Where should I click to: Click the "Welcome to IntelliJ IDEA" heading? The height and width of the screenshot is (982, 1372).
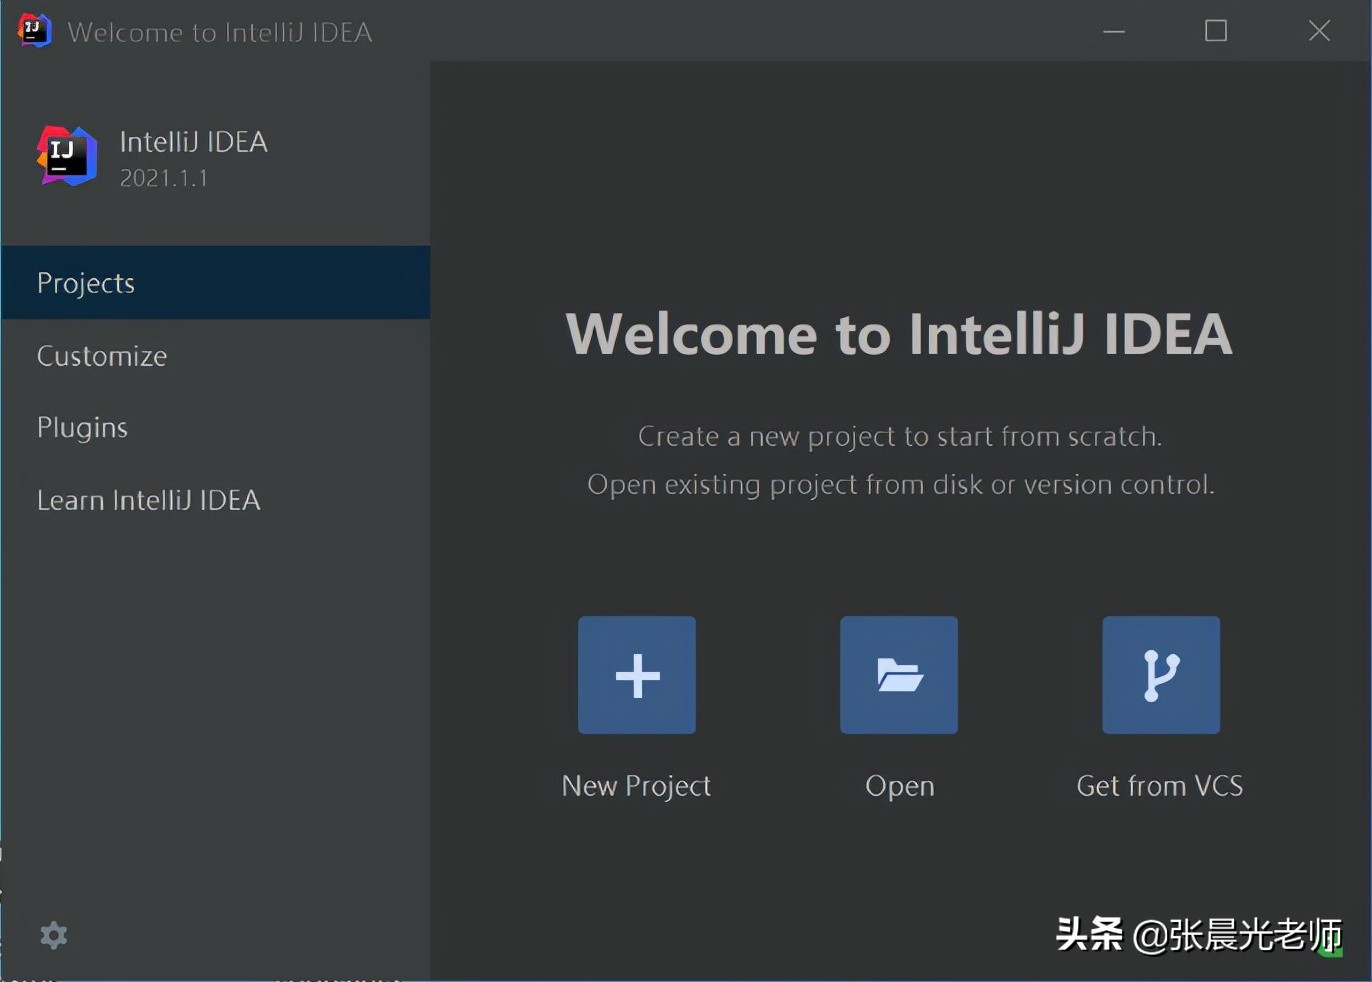(898, 333)
